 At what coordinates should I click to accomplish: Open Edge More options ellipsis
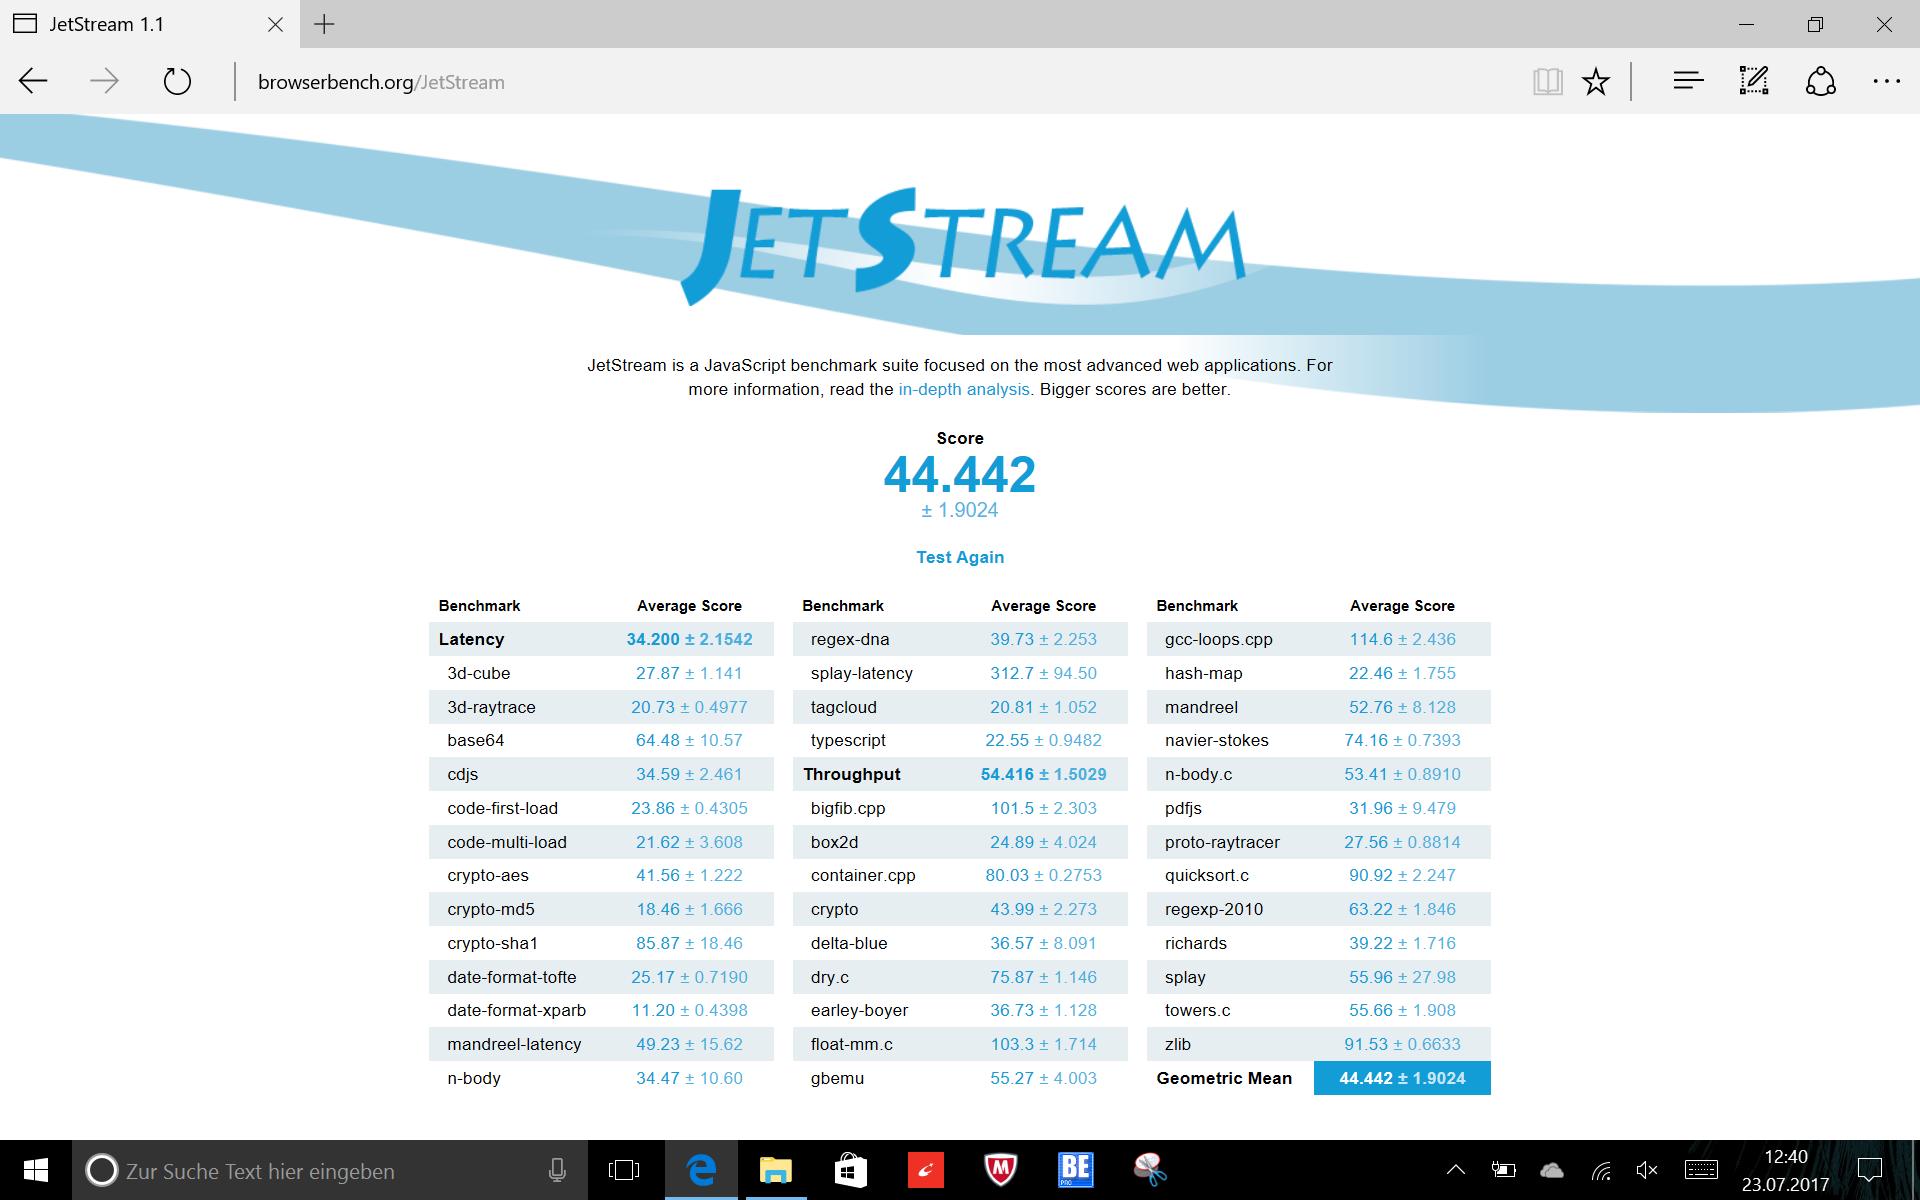pos(1886,81)
